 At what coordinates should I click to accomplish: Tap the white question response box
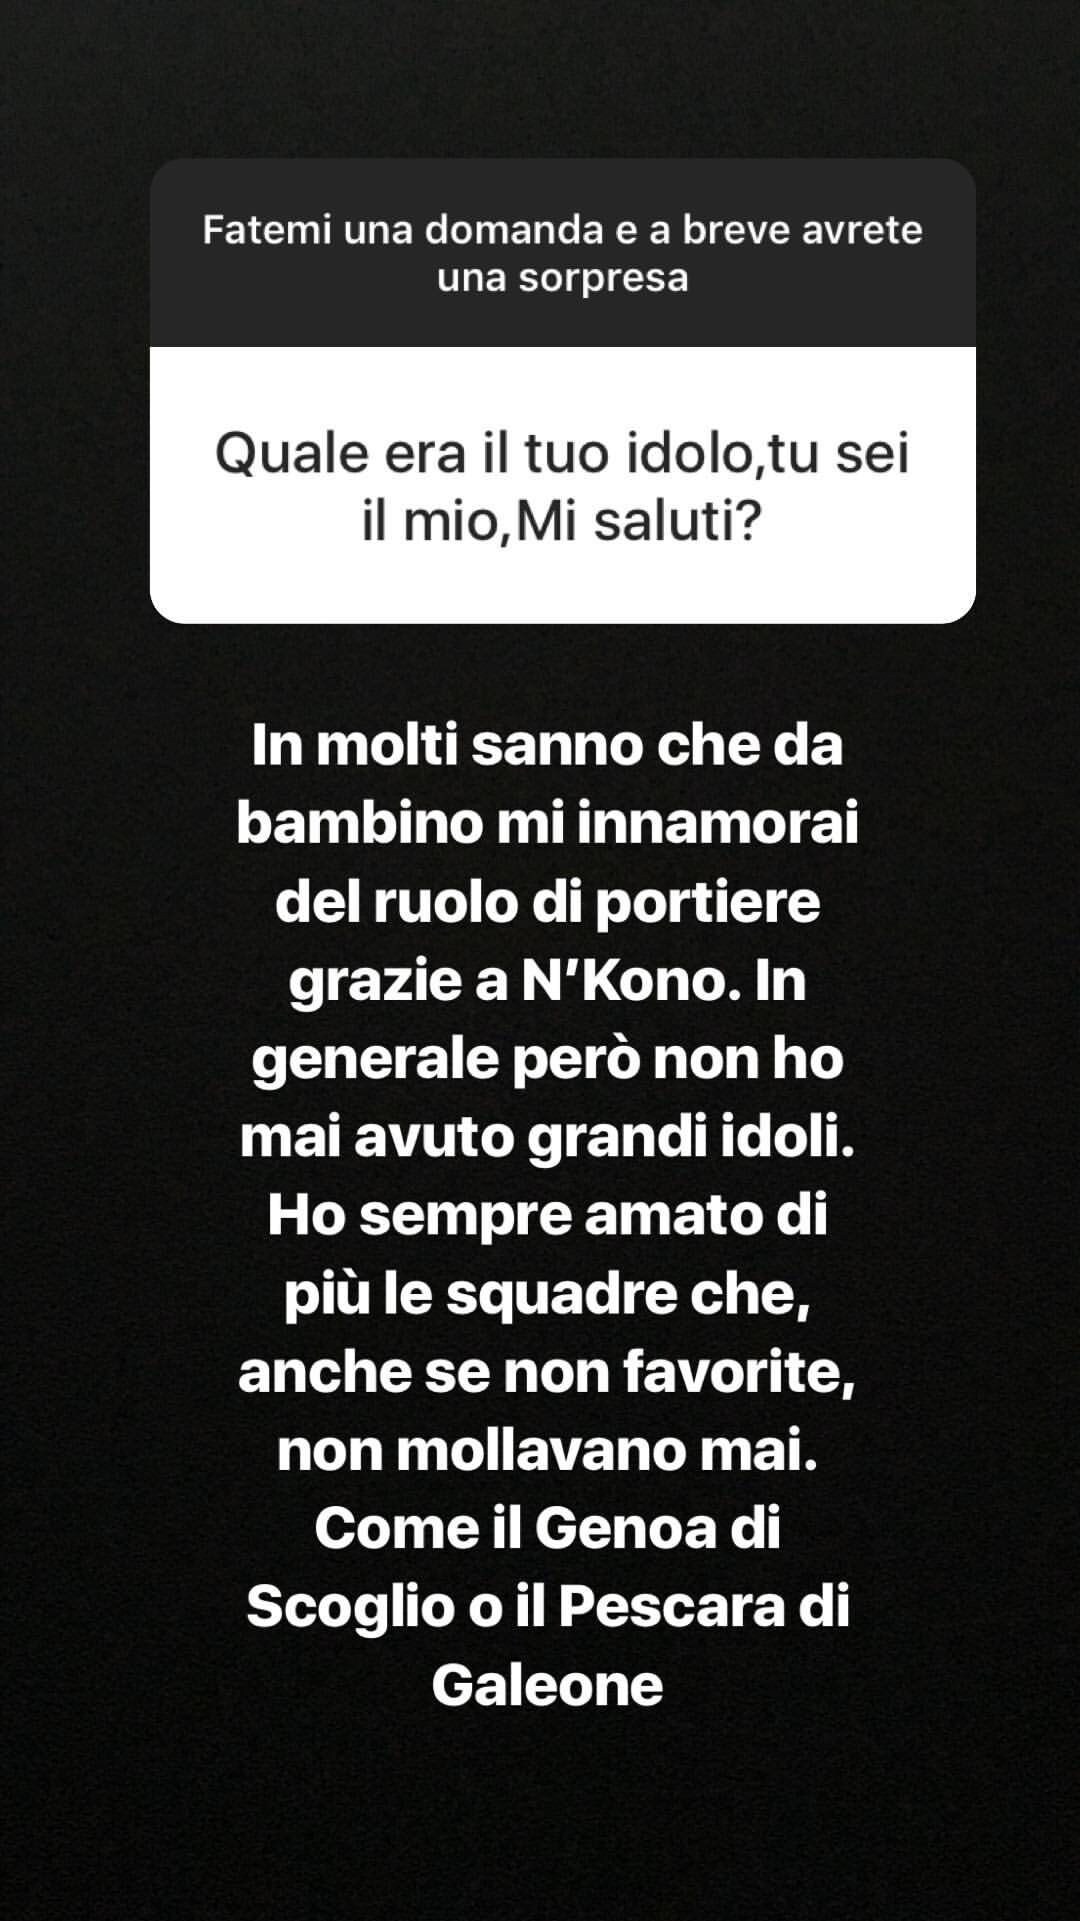(x=563, y=485)
